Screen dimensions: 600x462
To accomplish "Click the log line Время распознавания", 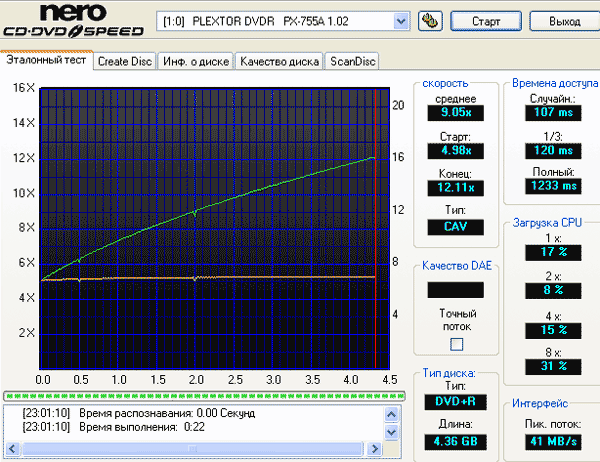I will (x=139, y=413).
